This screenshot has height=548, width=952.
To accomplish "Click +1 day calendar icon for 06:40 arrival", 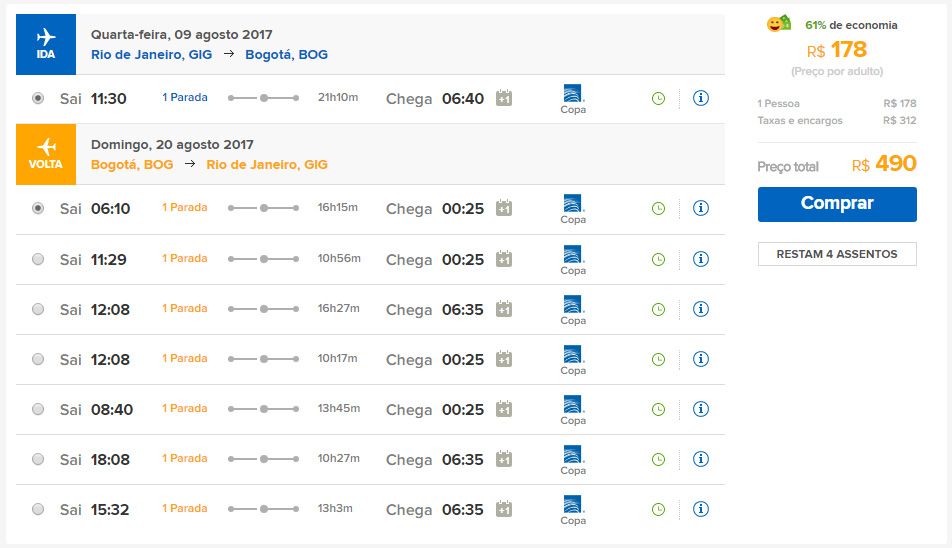I will (504, 98).
